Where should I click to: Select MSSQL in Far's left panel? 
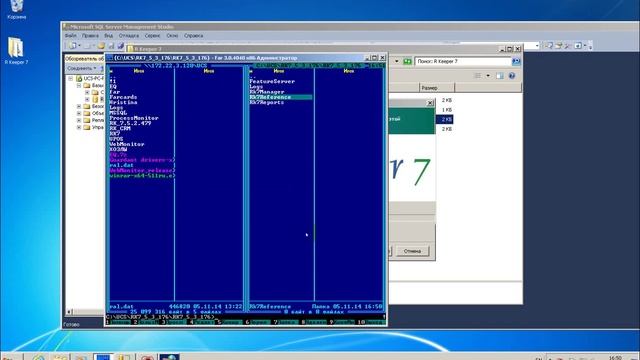(x=118, y=113)
